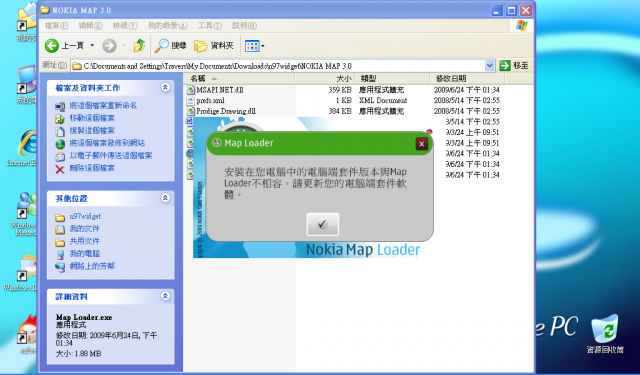Viewport: 640px width, 375px height.
Task: Select the MSAPI.NET.dll file
Action: point(220,90)
